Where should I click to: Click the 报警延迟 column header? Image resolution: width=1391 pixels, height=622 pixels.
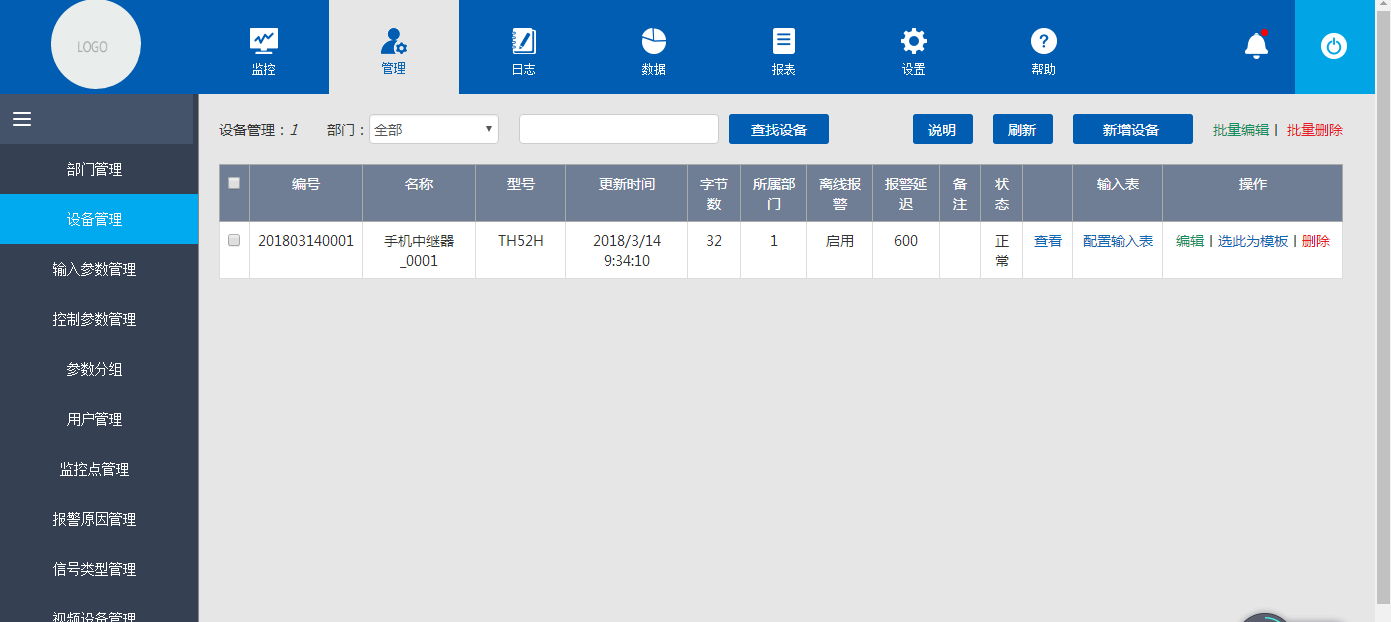(906, 193)
